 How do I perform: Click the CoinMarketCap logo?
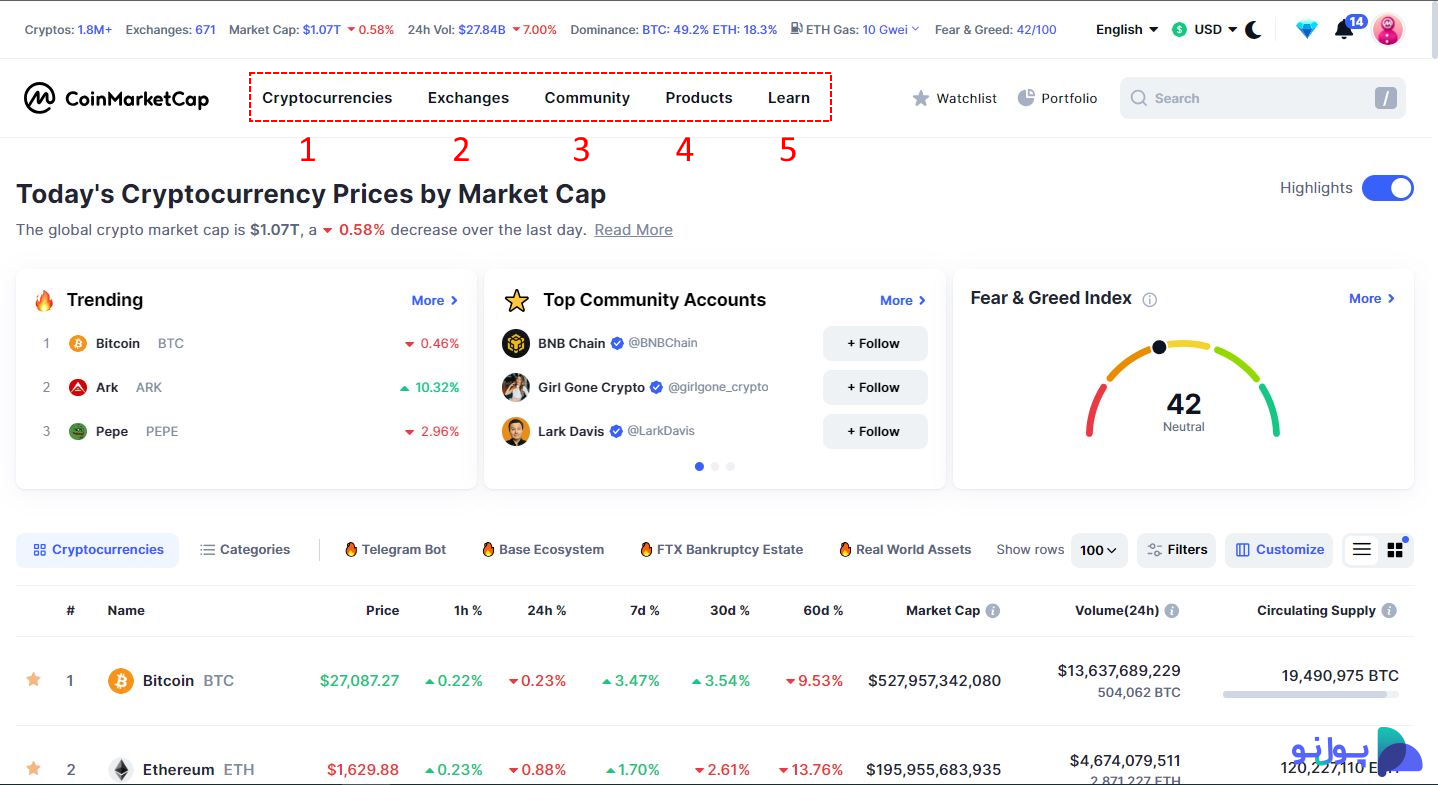(116, 98)
